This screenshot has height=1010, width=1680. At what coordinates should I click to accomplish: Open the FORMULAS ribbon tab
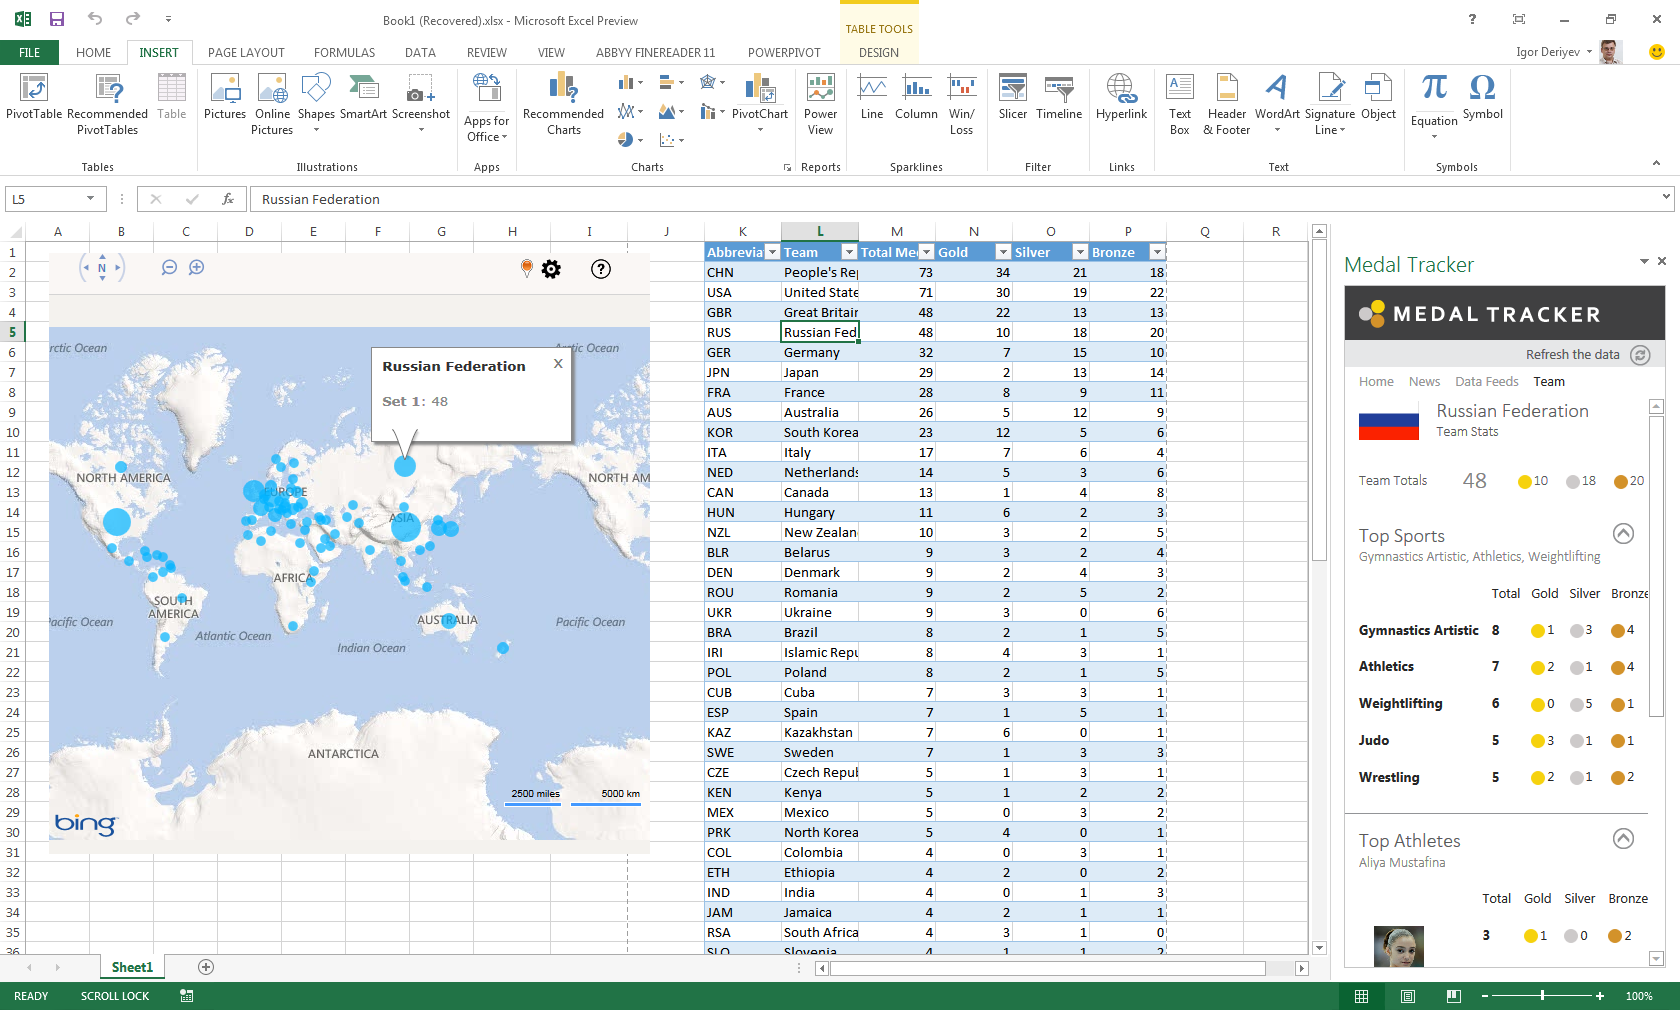(344, 53)
